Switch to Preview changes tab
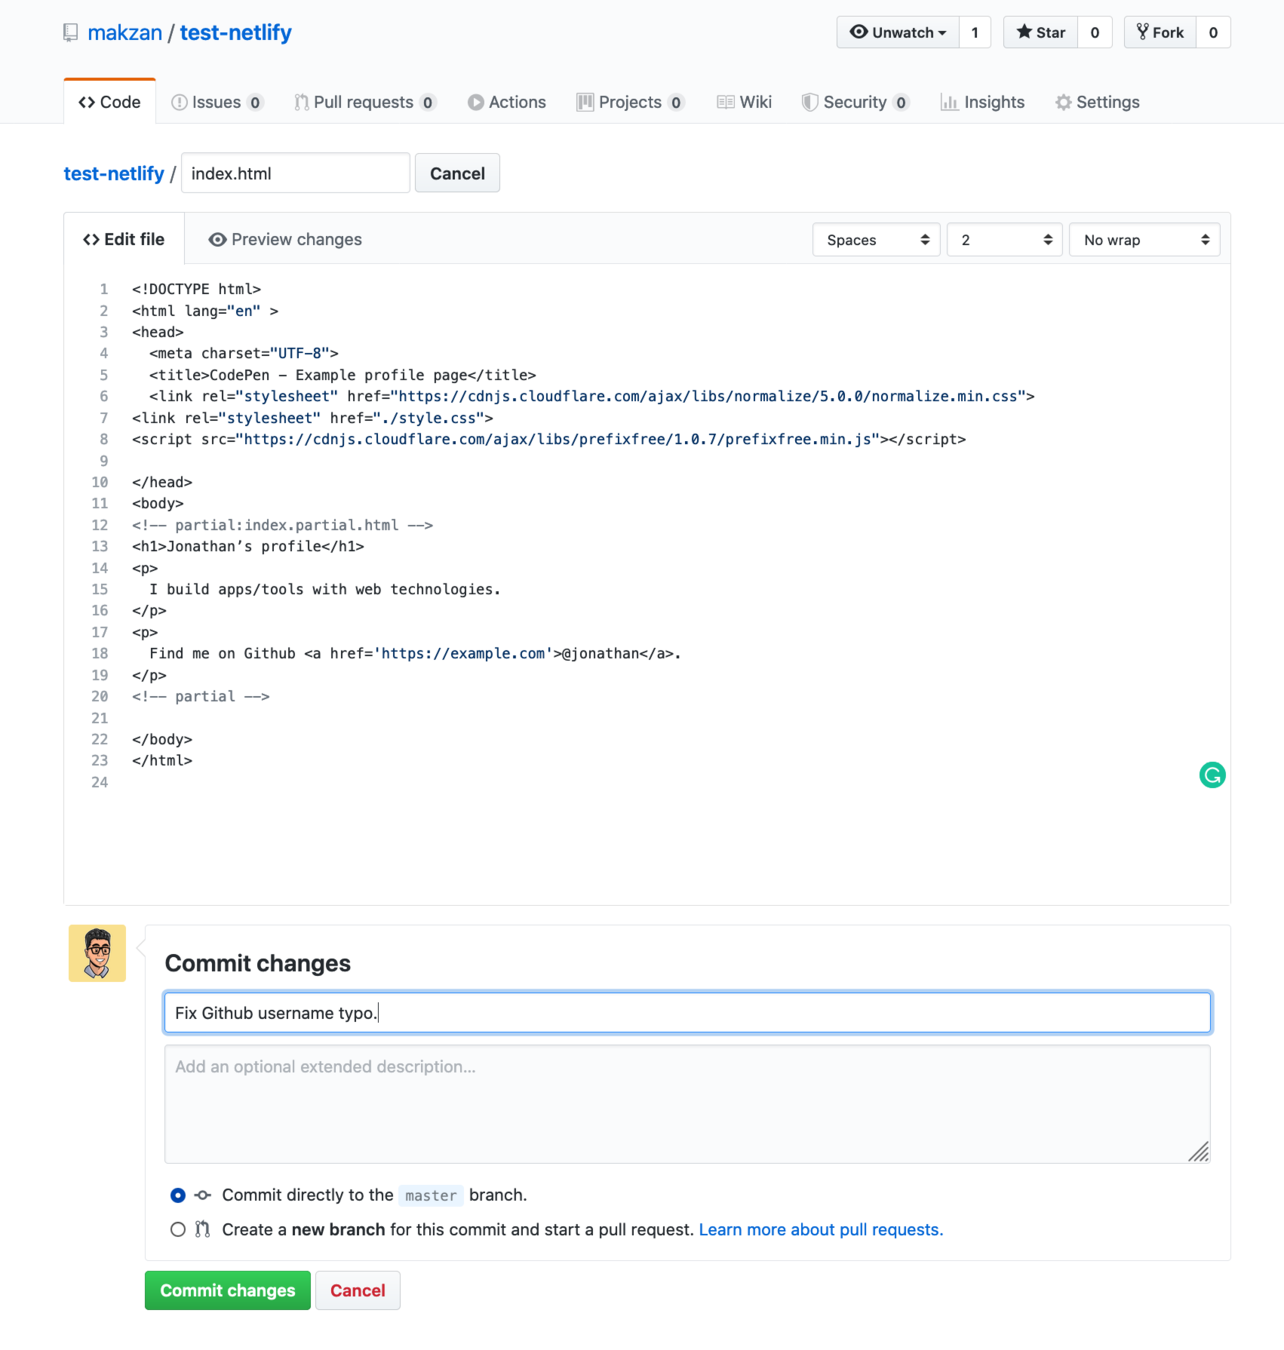 285,240
